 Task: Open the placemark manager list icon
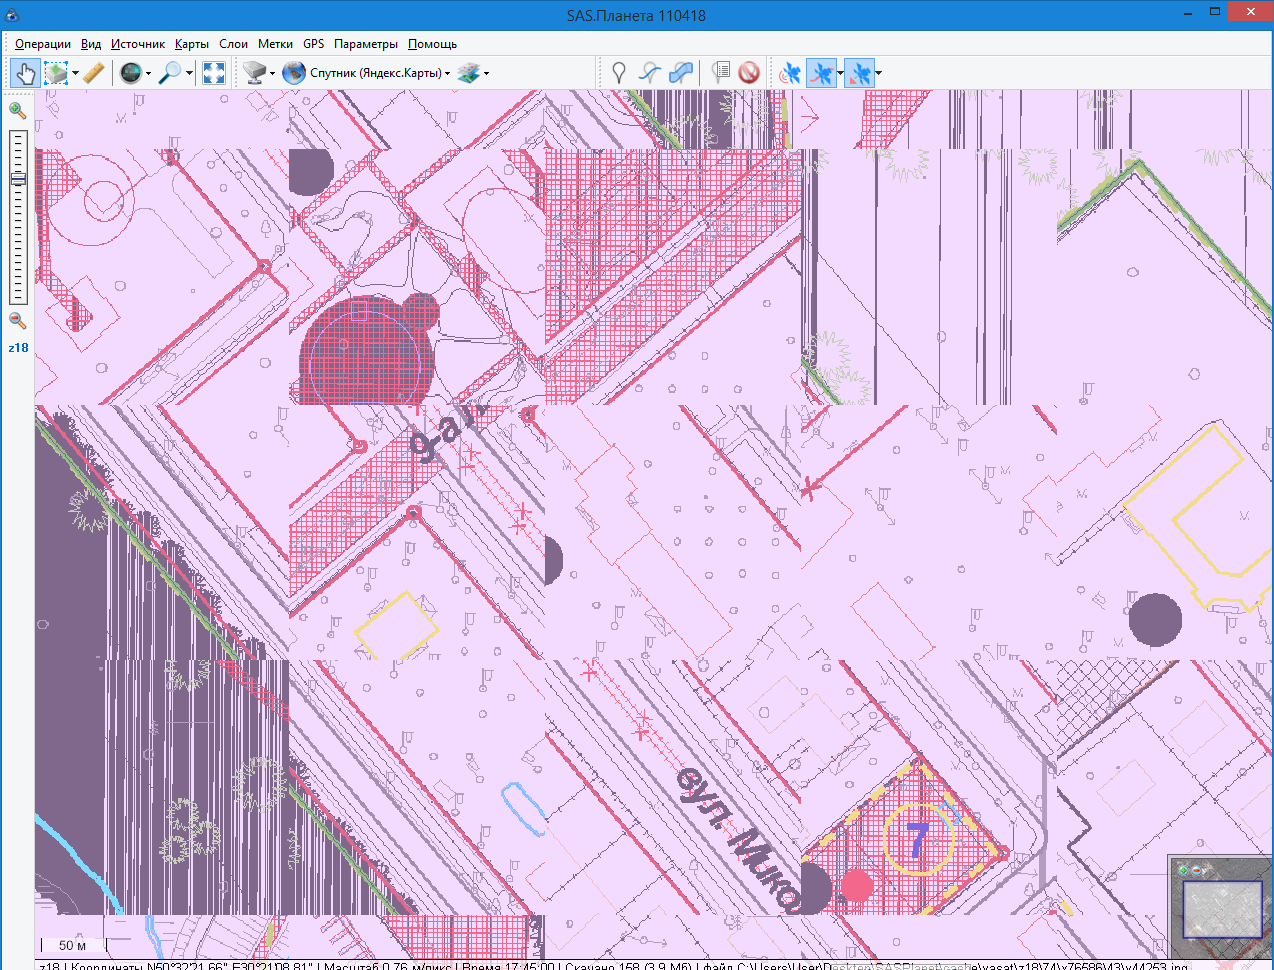click(720, 73)
